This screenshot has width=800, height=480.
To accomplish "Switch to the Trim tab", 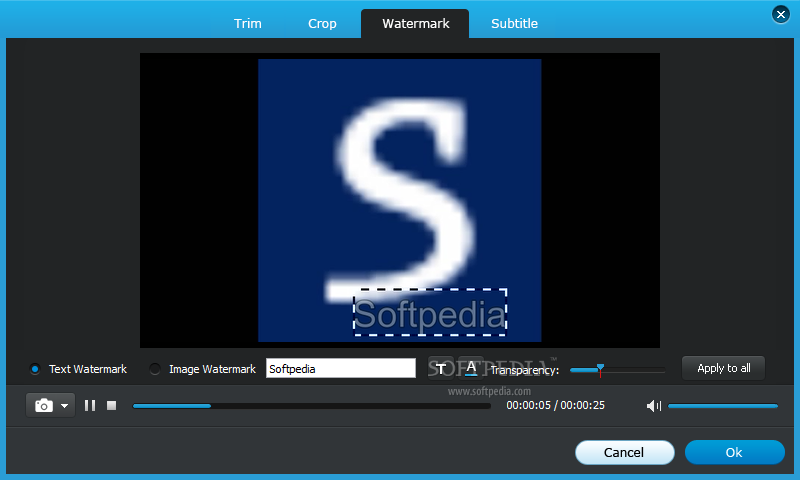I will click(247, 23).
